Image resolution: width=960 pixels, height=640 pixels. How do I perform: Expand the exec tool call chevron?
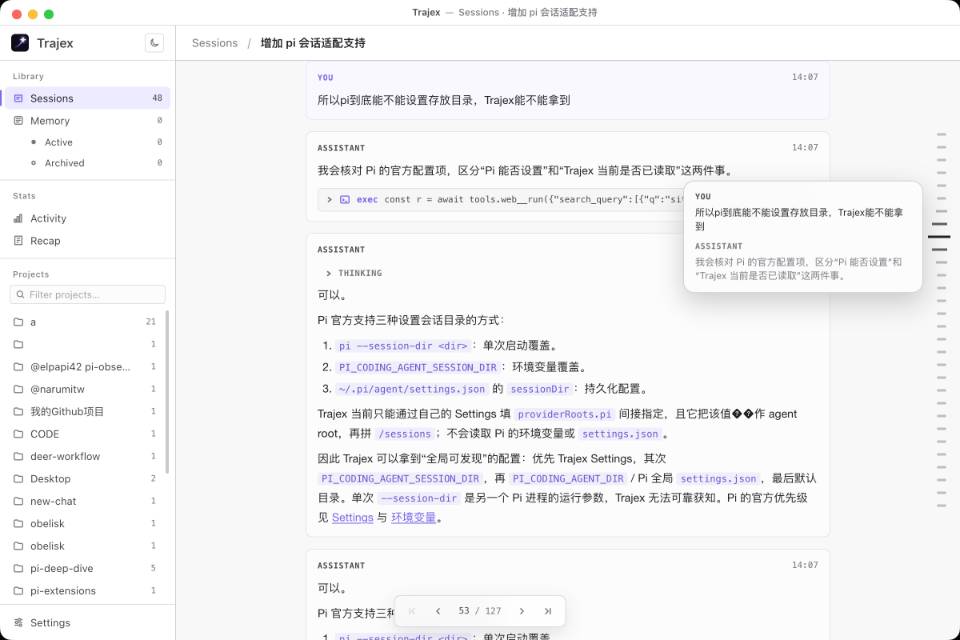329,200
